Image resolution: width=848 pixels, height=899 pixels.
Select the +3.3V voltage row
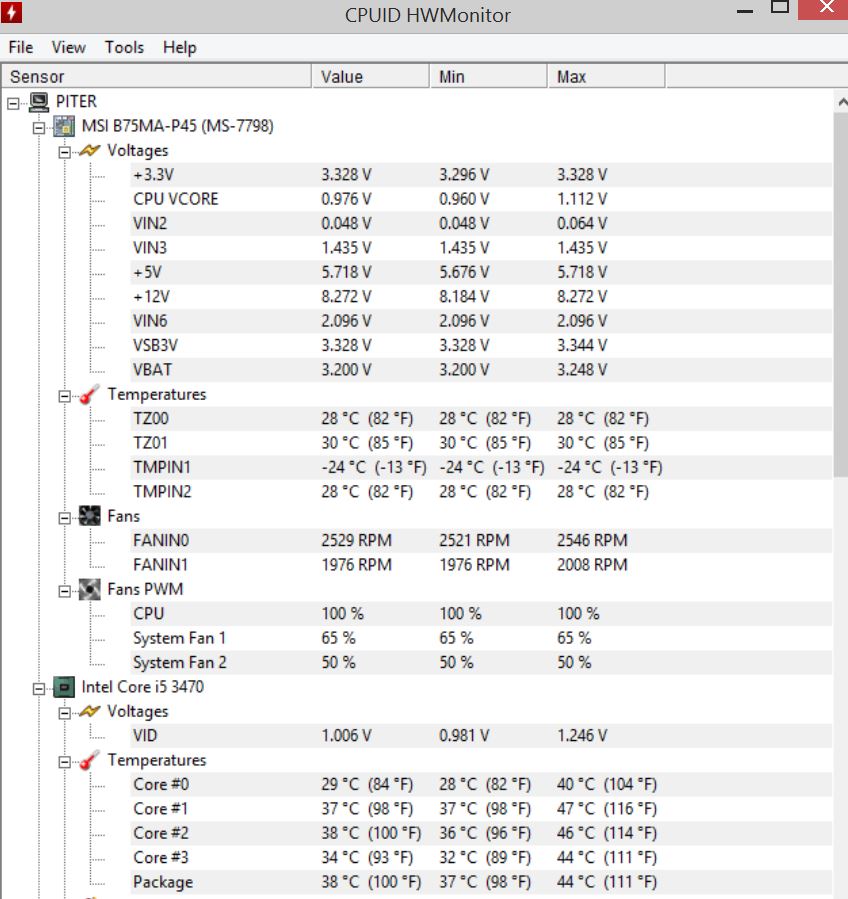[x=480, y=175]
